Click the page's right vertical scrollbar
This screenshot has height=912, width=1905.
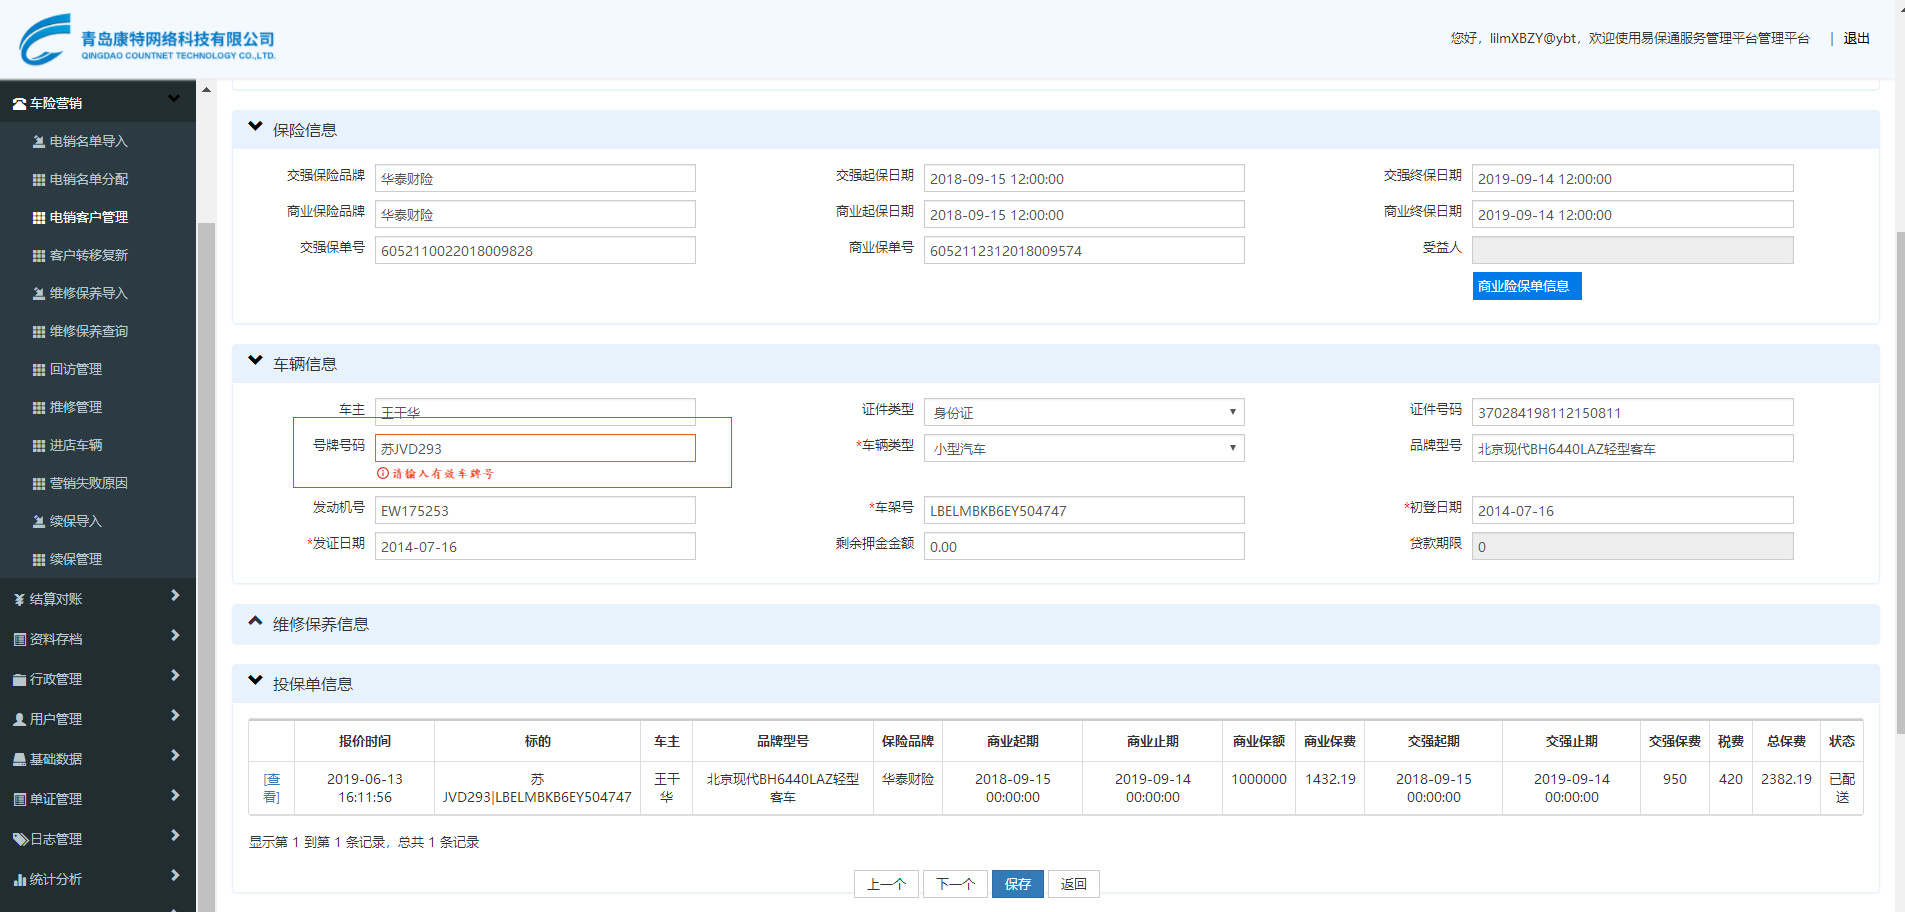1900,484
